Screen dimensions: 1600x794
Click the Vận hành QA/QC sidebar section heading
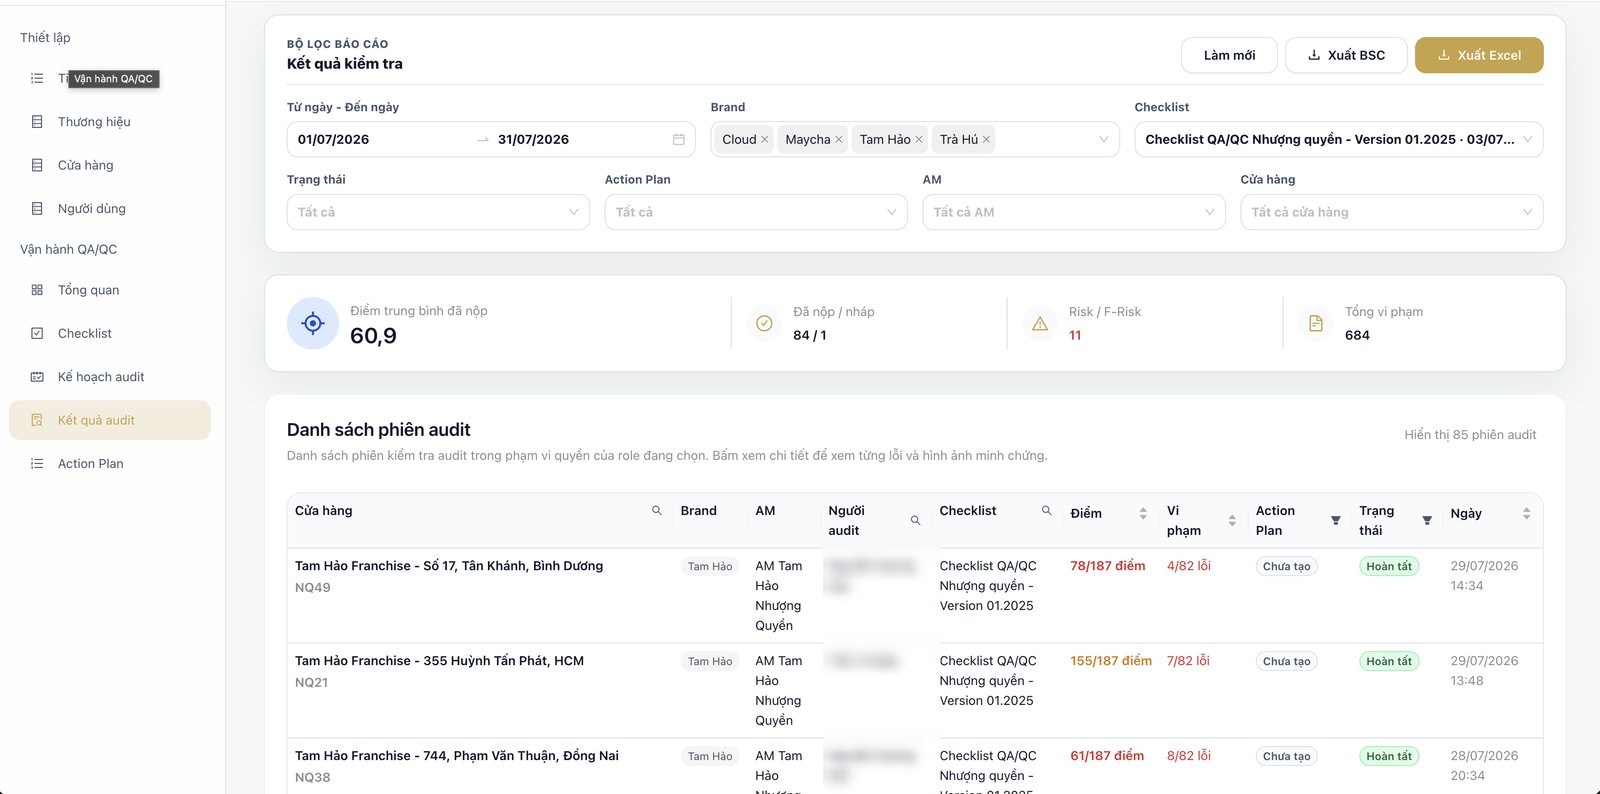(x=68, y=250)
